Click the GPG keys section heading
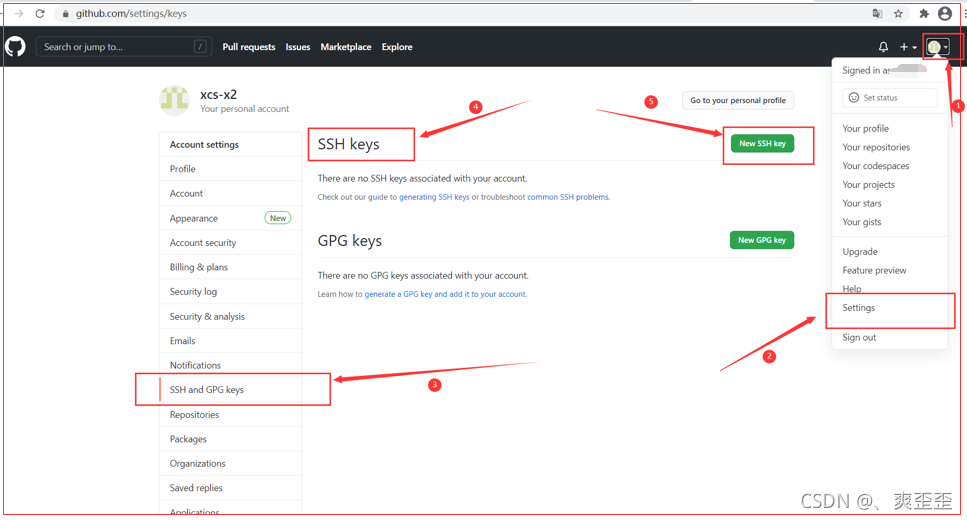 pyautogui.click(x=350, y=241)
